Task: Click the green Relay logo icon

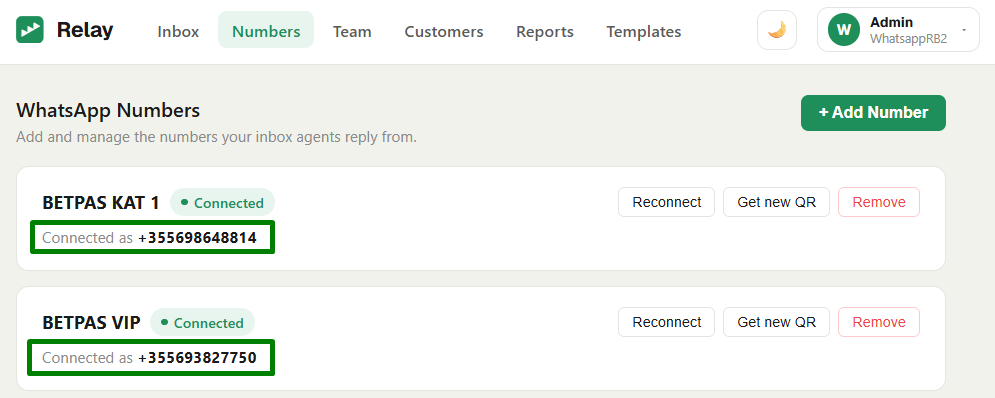Action: (x=30, y=30)
